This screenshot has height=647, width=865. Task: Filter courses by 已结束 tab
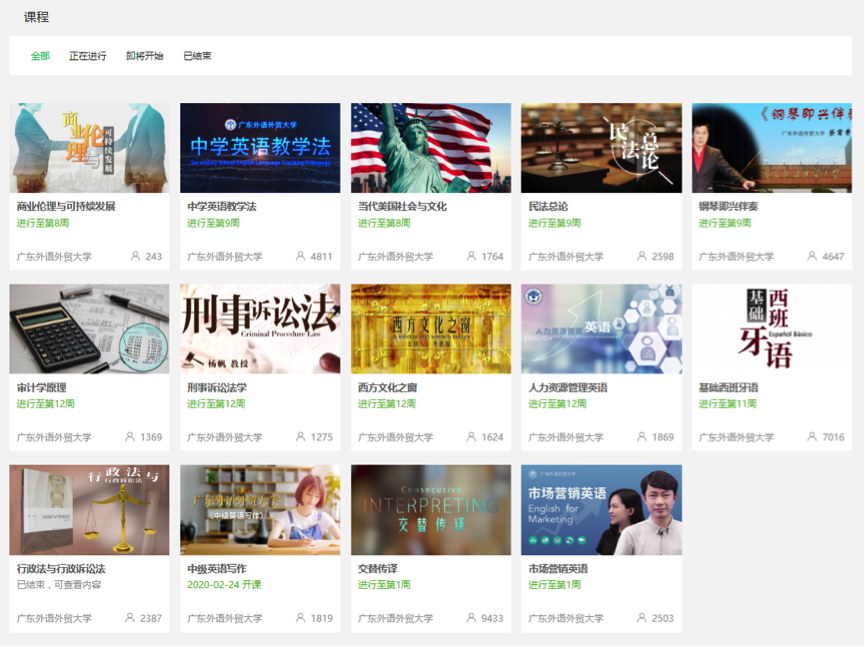[197, 56]
